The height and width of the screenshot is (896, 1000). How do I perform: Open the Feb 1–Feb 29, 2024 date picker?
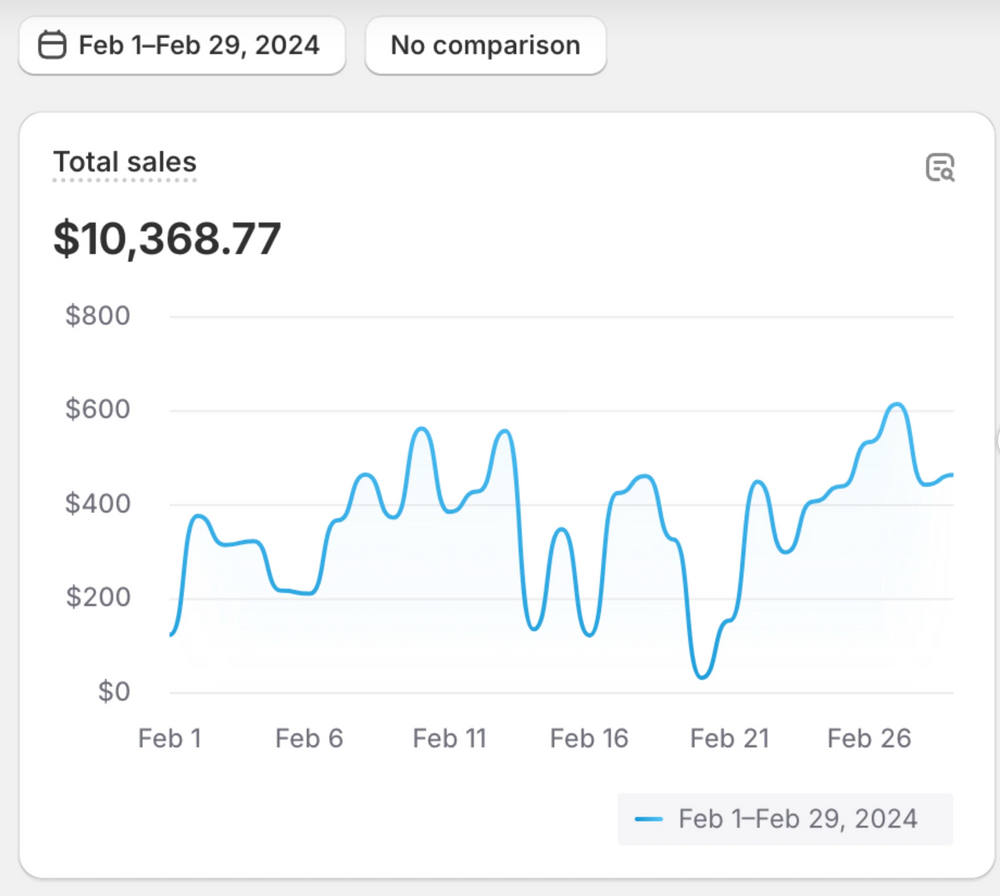tap(182, 46)
